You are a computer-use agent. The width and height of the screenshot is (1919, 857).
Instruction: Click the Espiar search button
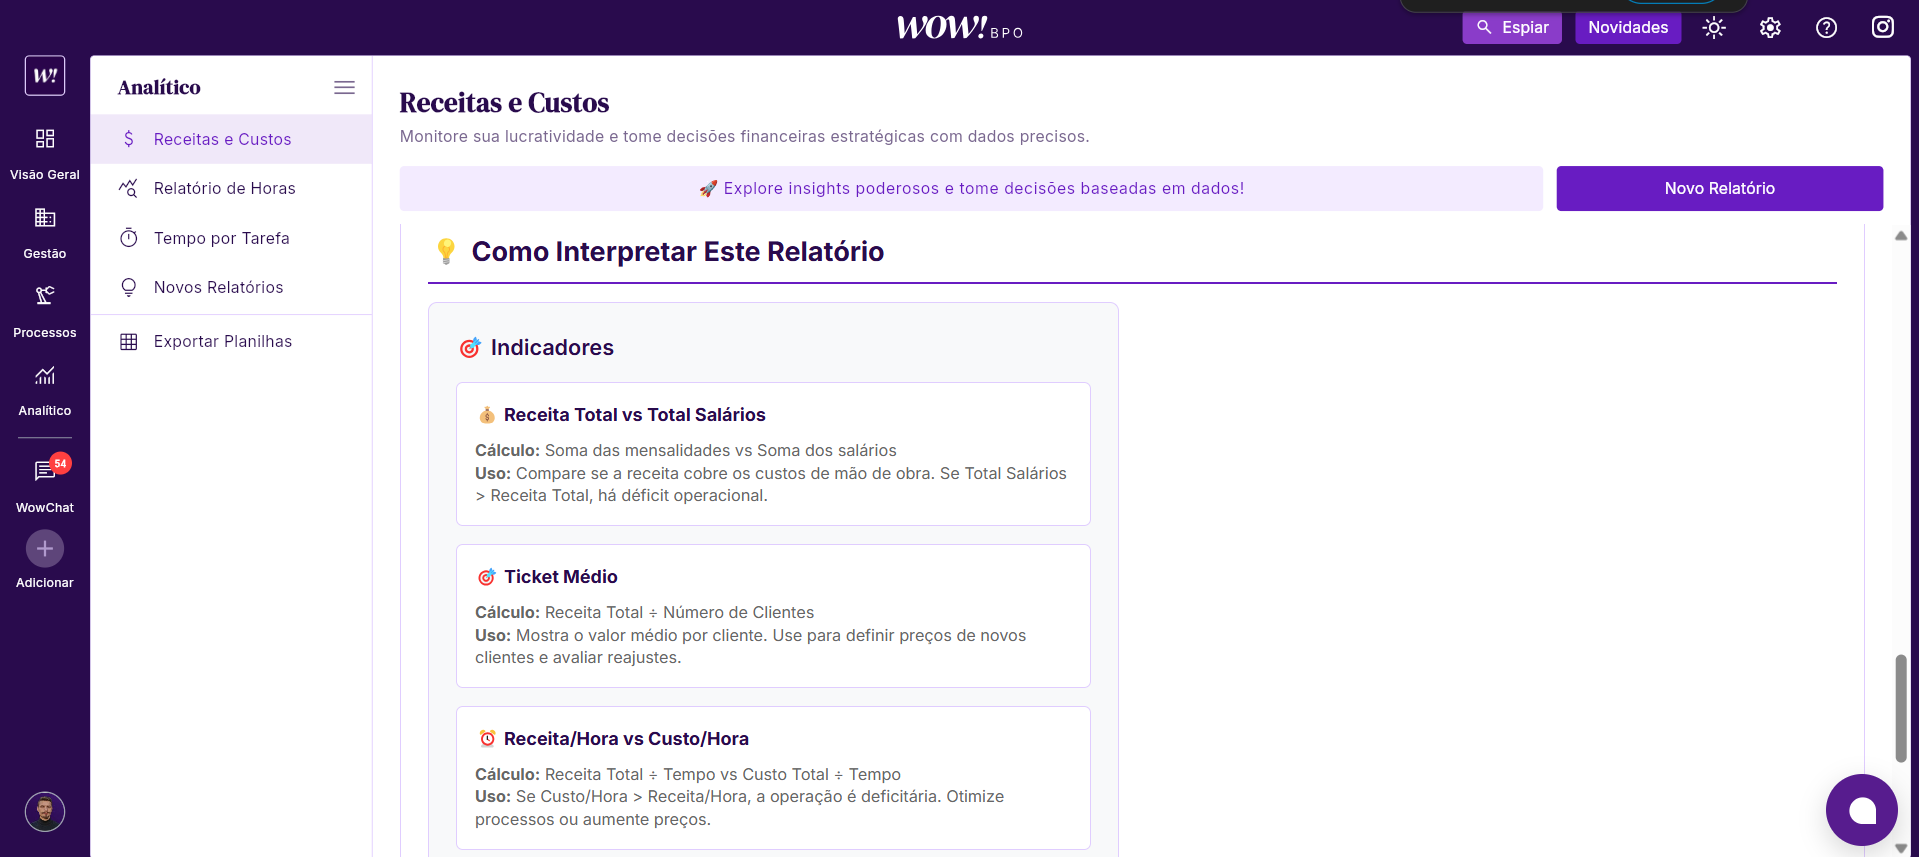(x=1512, y=28)
